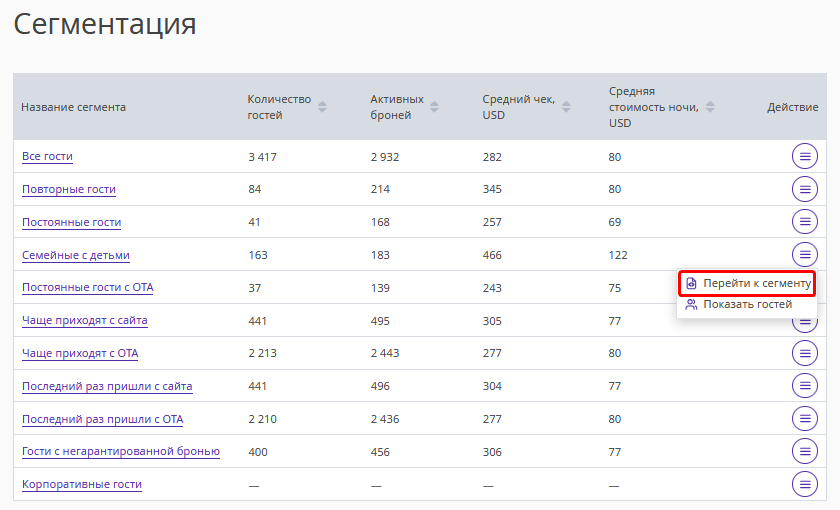Screen dimensions: 840x510
Task: Open action menu for Чаще приходят с OTA
Action: pyautogui.click(x=805, y=353)
